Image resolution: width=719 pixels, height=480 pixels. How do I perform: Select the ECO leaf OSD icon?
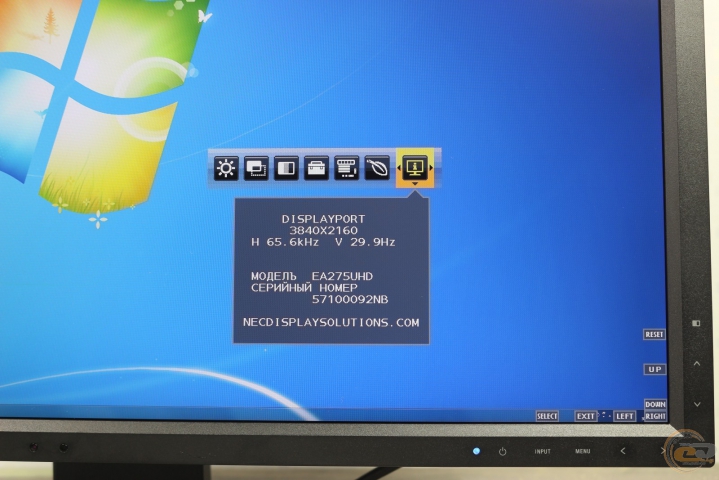pyautogui.click(x=377, y=168)
